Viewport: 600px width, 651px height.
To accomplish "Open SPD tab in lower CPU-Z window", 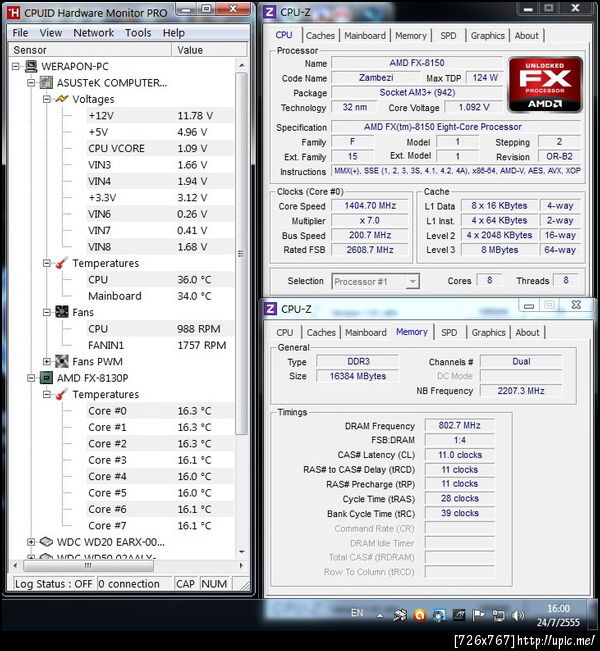I will pos(449,333).
